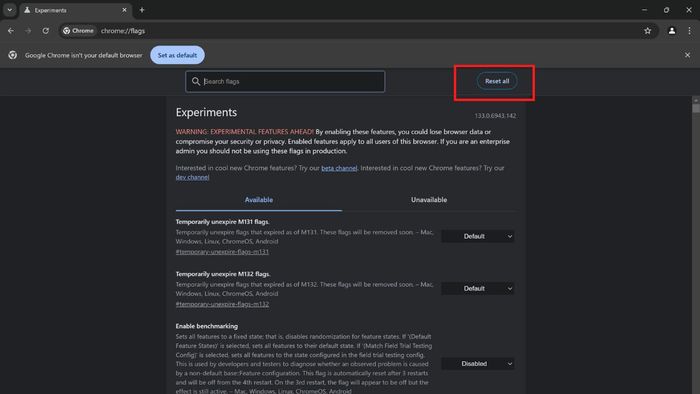Reload the chrome://flags page
Screen dimensions: 700x394
pyautogui.click(x=46, y=31)
